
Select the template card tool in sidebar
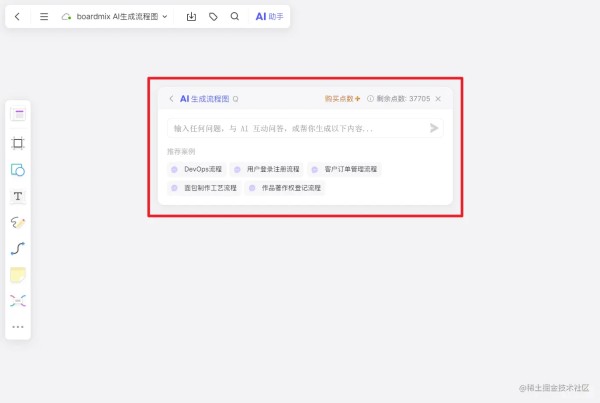pos(18,114)
